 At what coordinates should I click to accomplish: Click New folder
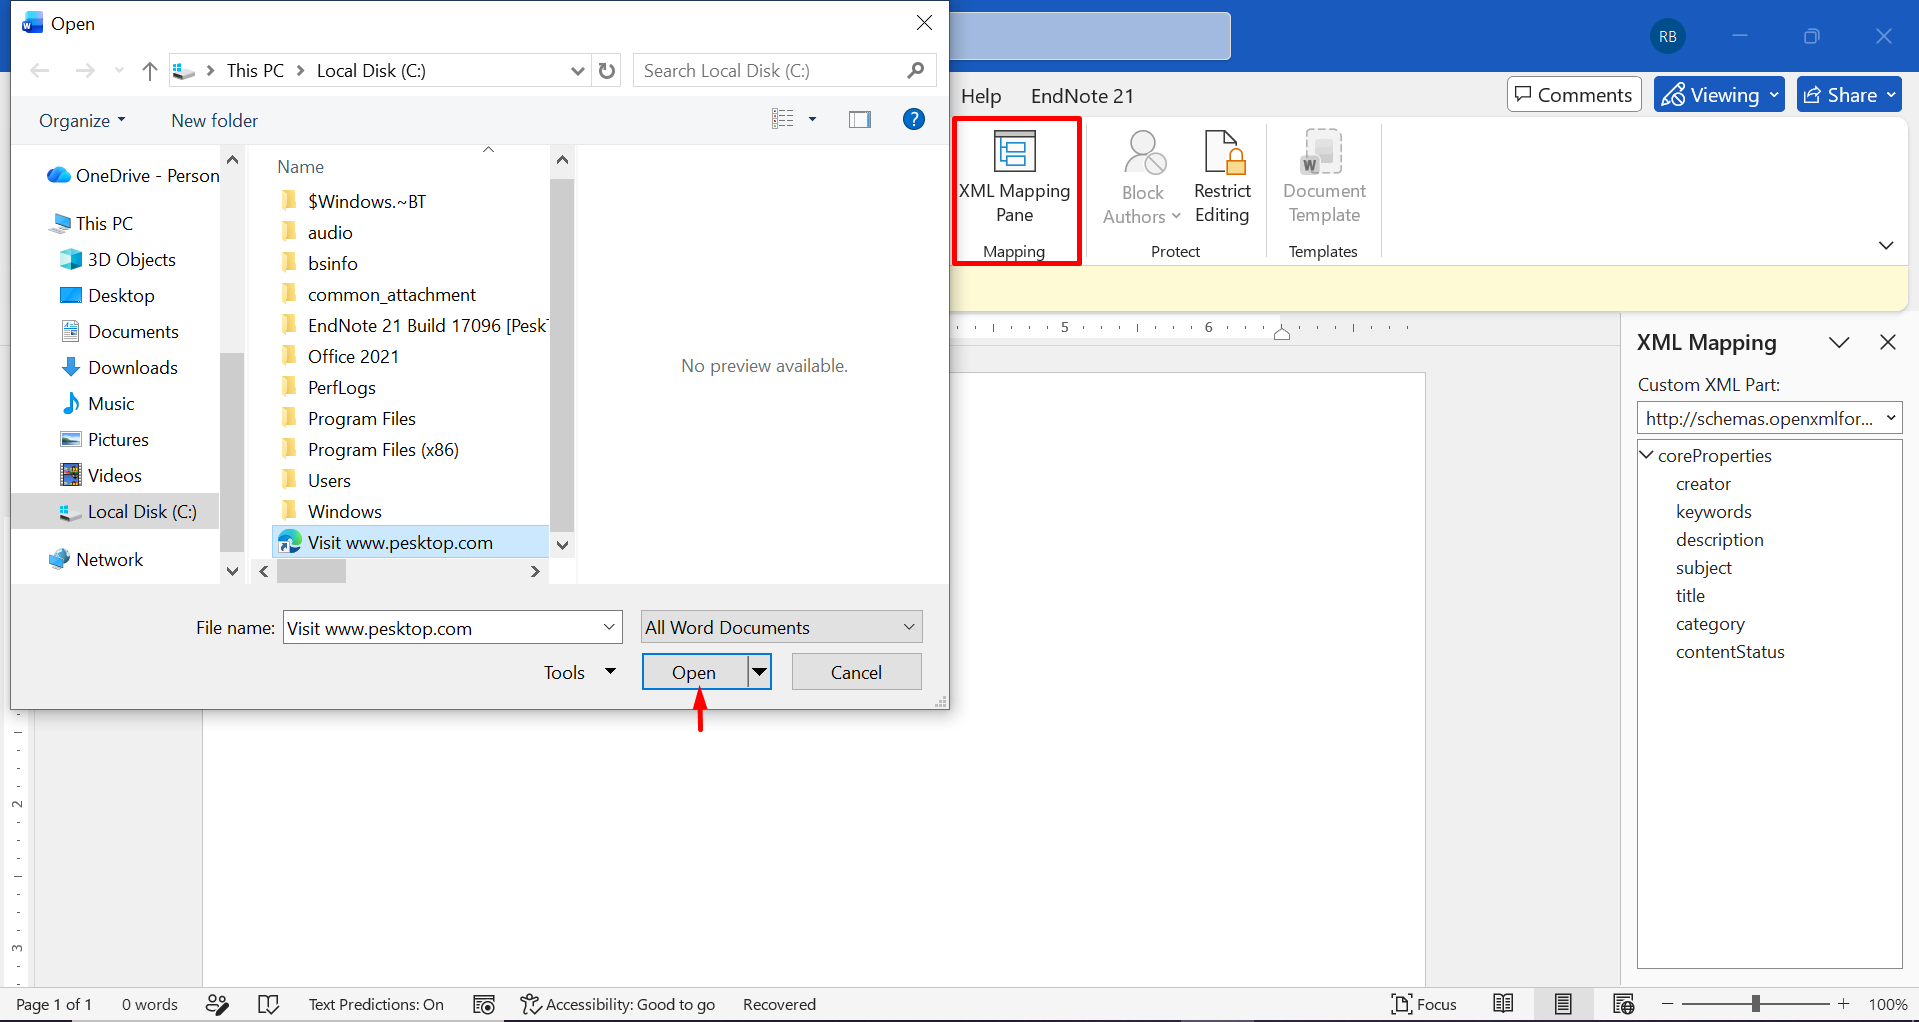(214, 120)
